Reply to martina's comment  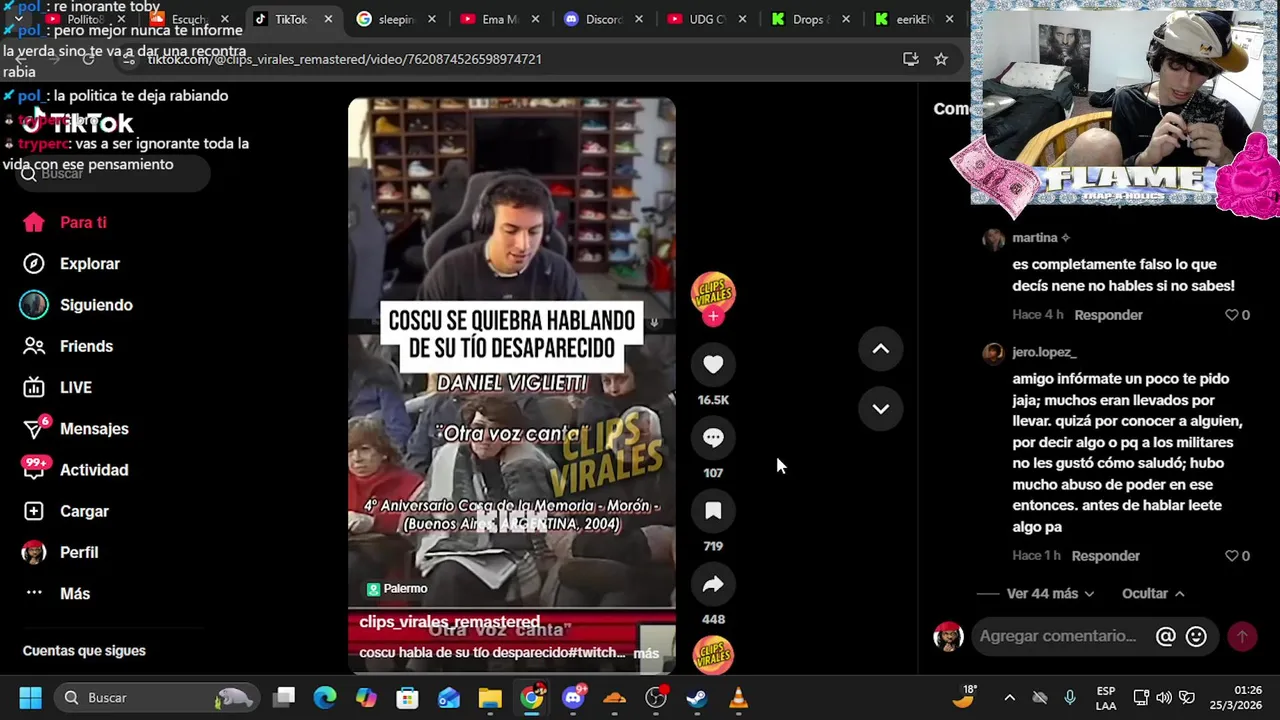coord(1108,315)
